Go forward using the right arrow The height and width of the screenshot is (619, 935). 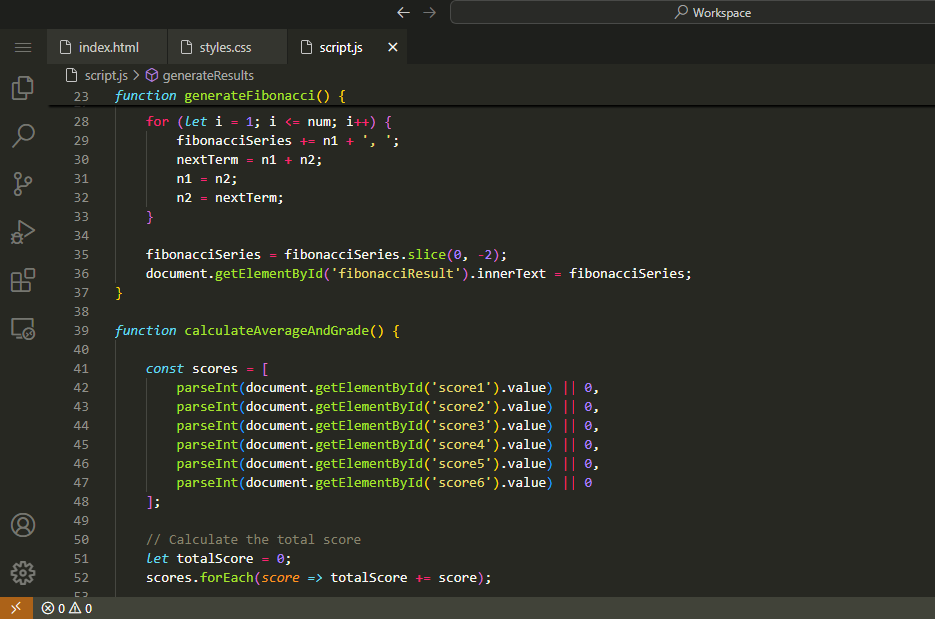(x=429, y=13)
